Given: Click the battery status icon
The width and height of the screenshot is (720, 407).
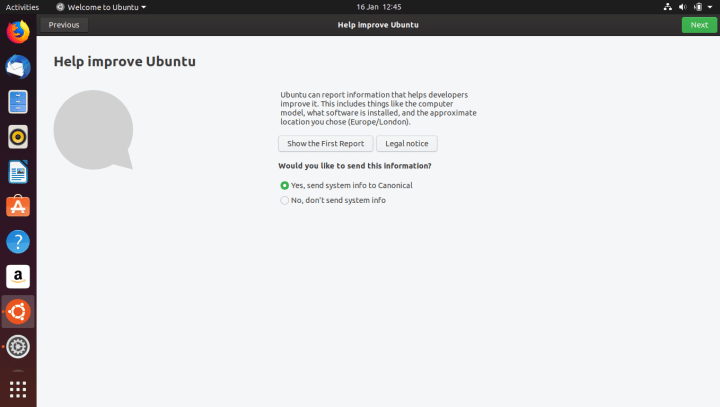Looking at the screenshot, I should pyautogui.click(x=698, y=7).
